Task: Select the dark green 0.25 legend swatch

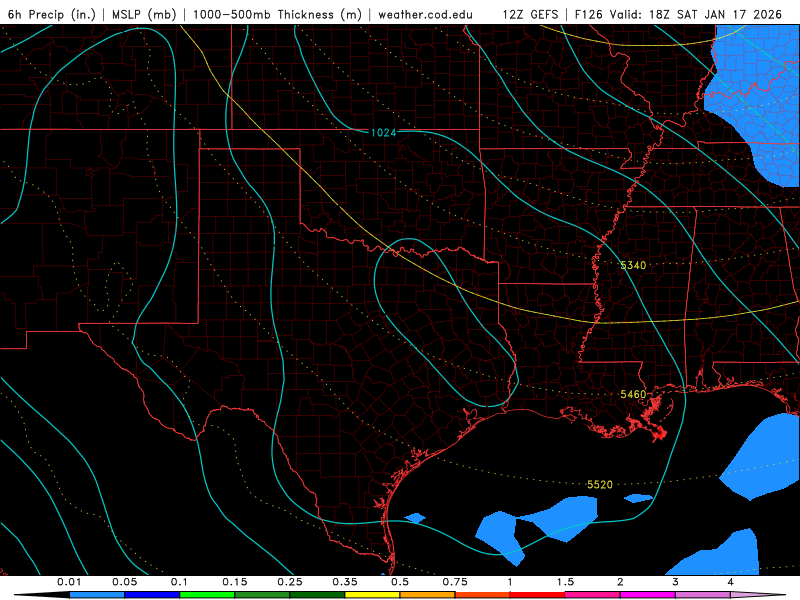Action: coord(317,595)
